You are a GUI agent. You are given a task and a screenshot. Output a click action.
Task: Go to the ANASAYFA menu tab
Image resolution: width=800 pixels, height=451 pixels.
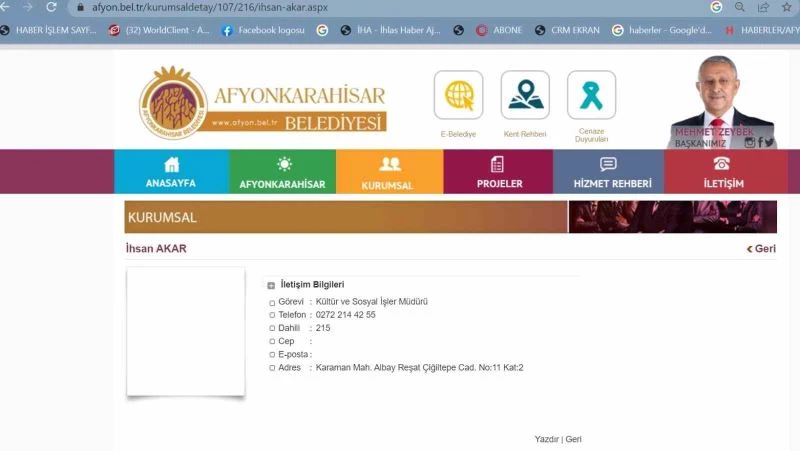(x=171, y=172)
